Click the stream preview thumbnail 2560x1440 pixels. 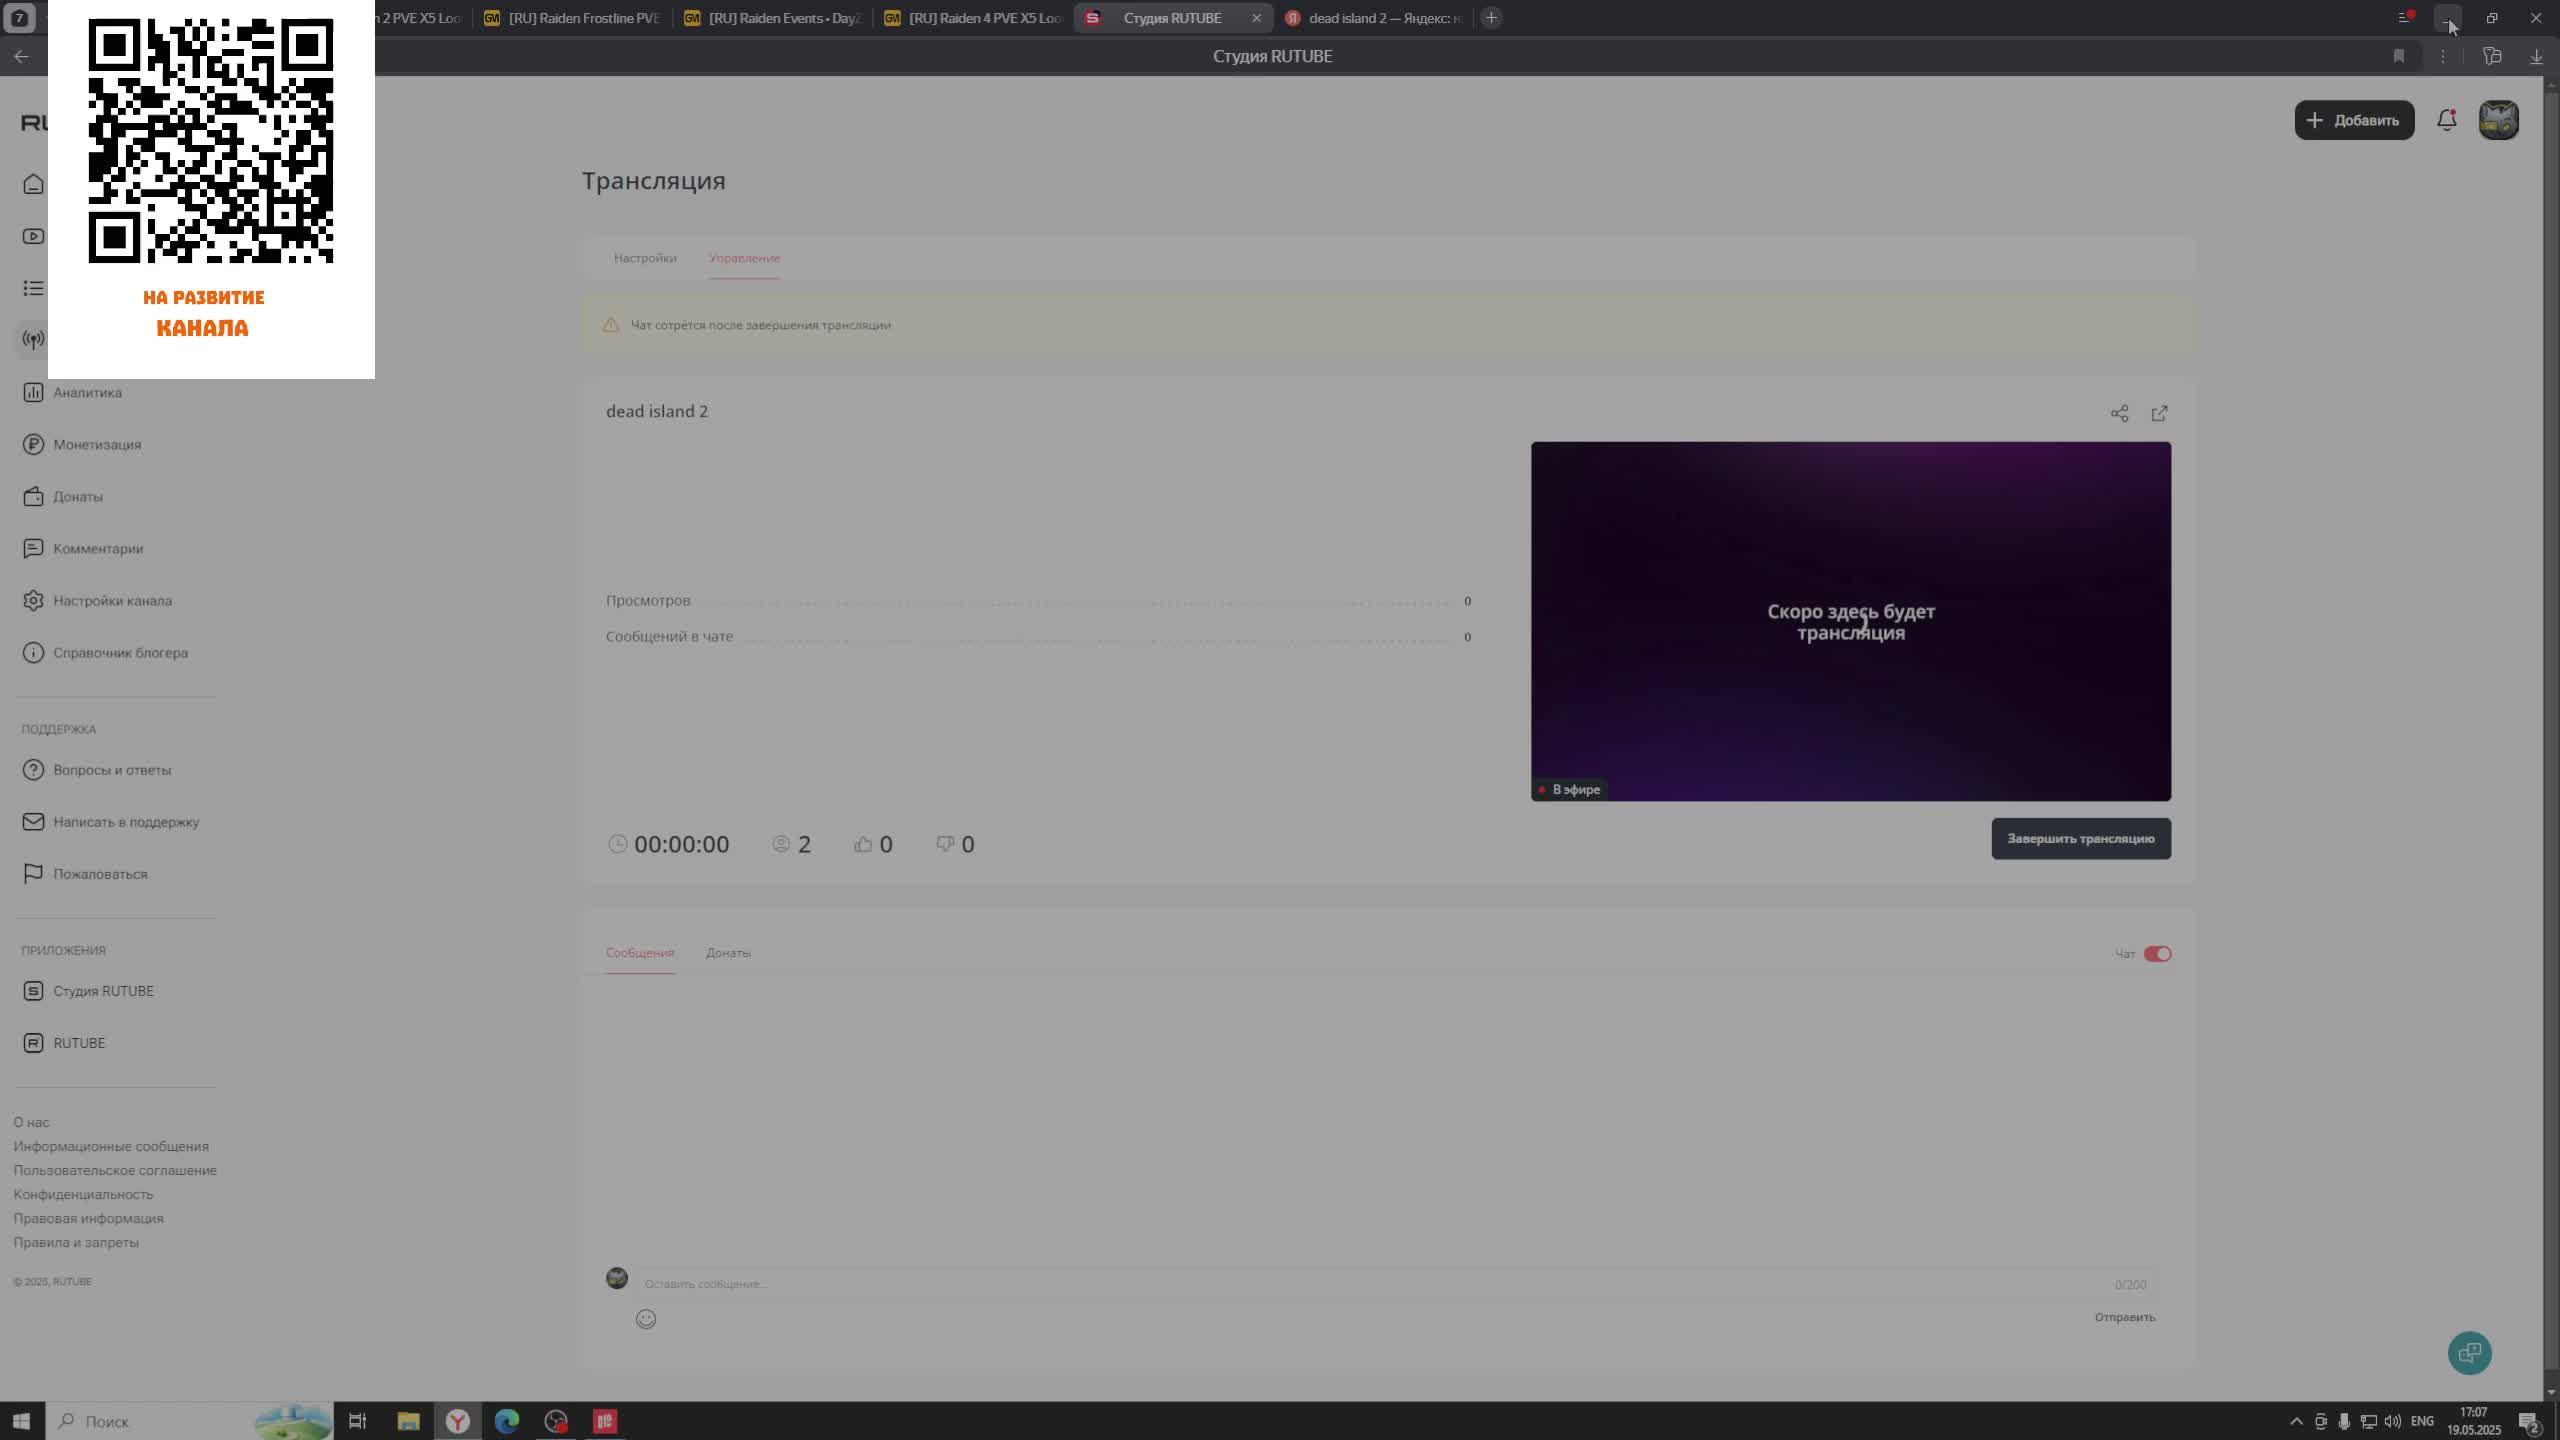click(x=1850, y=620)
